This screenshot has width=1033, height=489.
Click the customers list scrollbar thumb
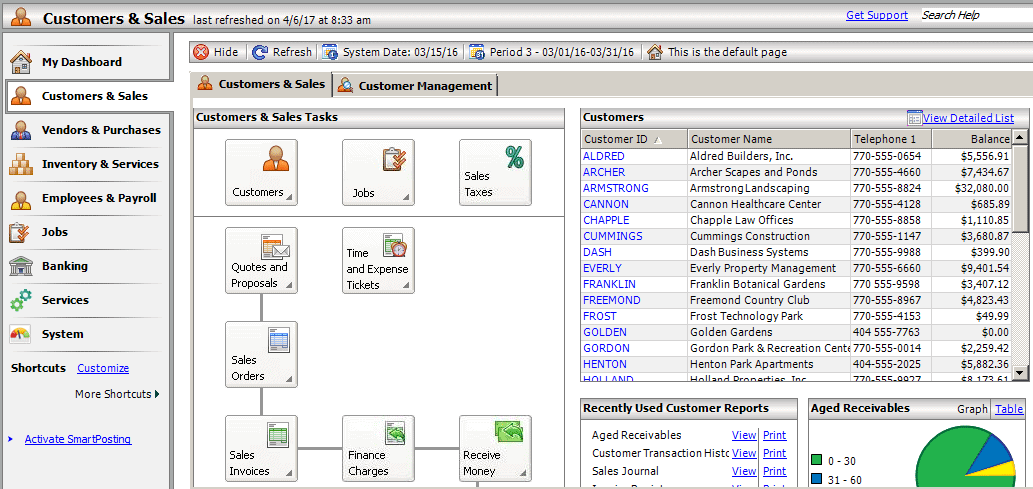[x=1020, y=188]
